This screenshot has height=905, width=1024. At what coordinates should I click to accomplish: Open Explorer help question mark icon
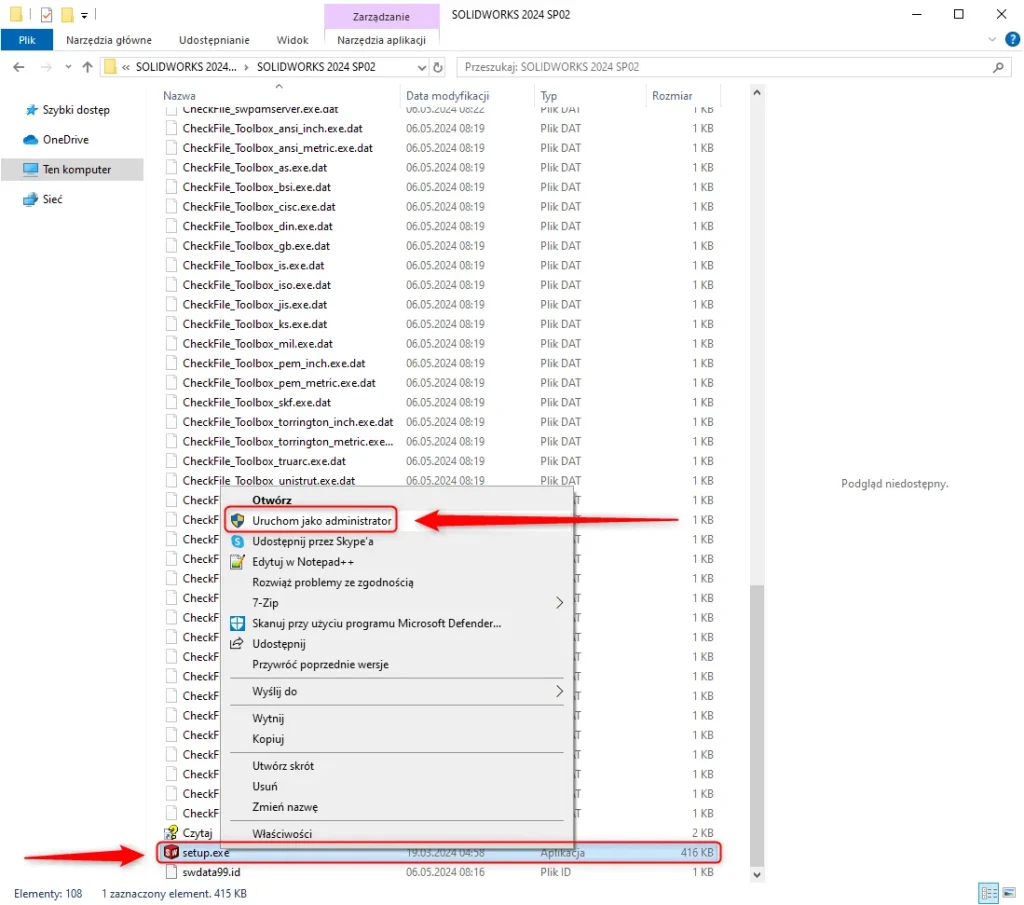pos(1012,39)
